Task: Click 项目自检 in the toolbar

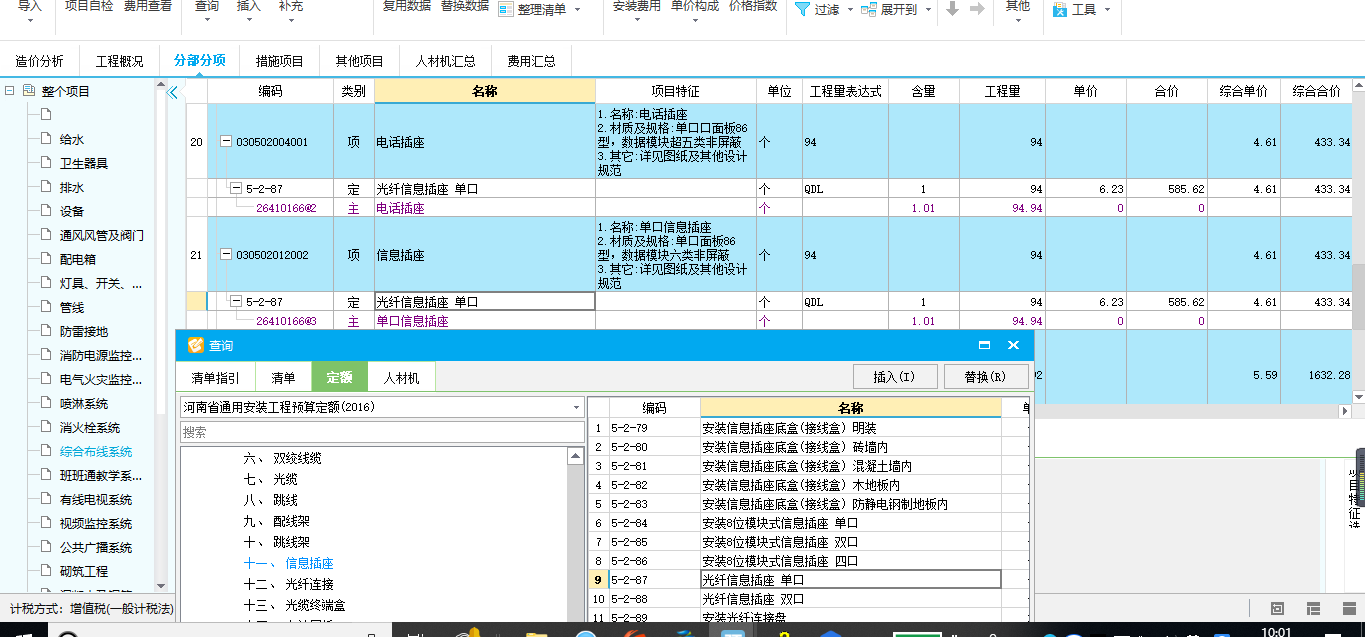Action: (89, 7)
